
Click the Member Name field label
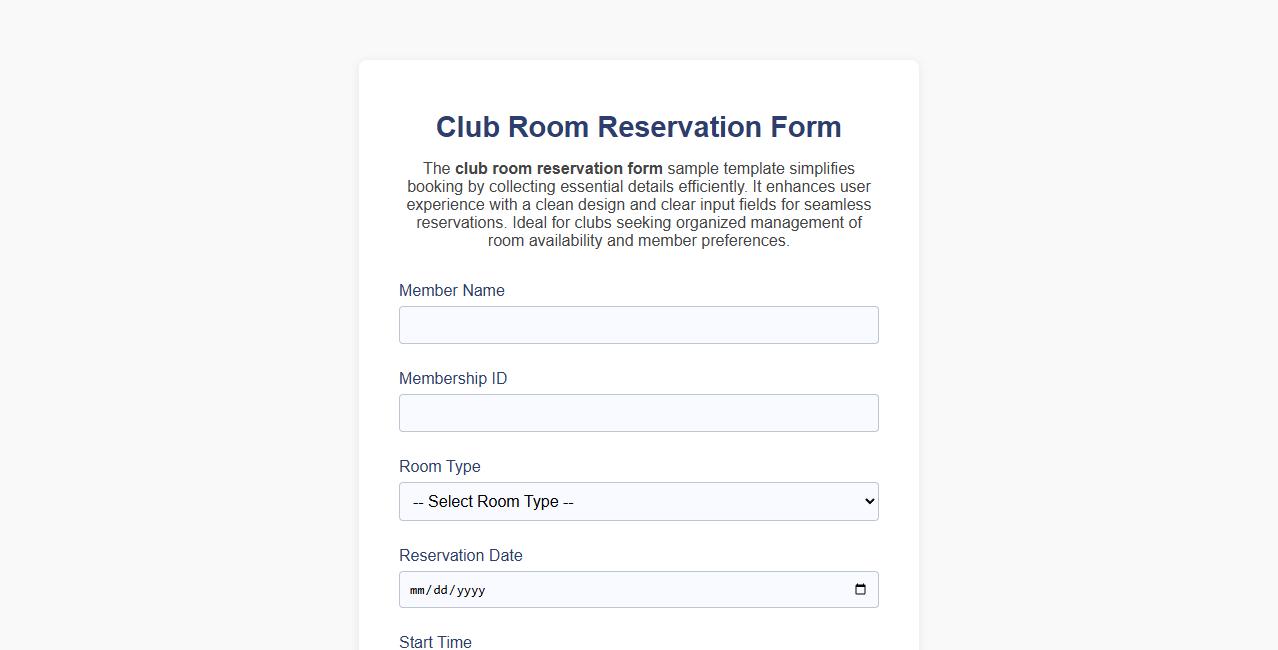pos(451,290)
